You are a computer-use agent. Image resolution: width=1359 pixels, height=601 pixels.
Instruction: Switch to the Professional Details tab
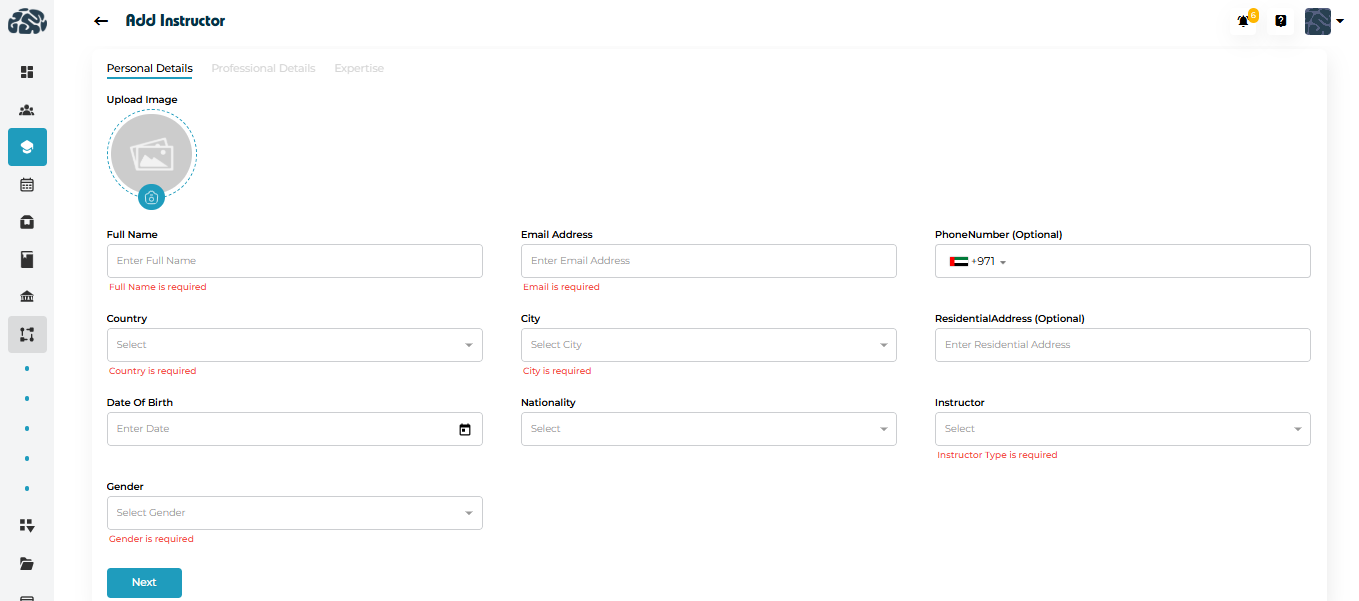263,68
